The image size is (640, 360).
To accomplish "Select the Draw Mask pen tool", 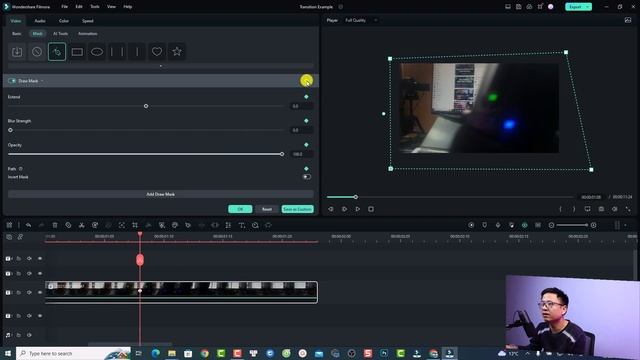I will (57, 52).
